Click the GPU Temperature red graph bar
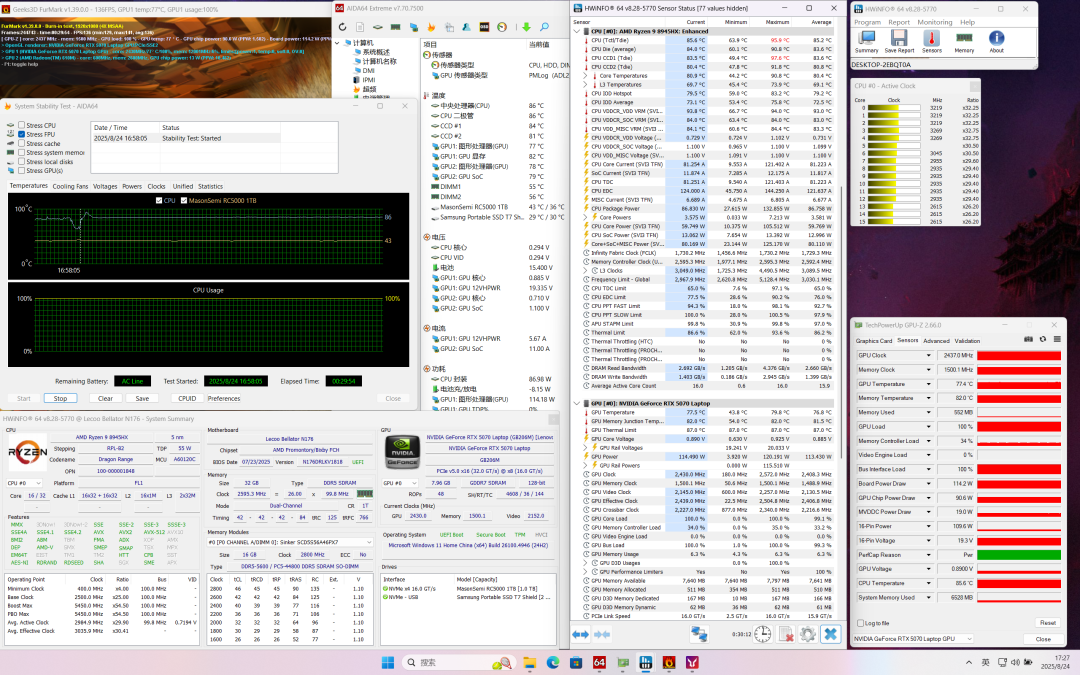Viewport: 1080px width, 675px height. pos(1019,383)
